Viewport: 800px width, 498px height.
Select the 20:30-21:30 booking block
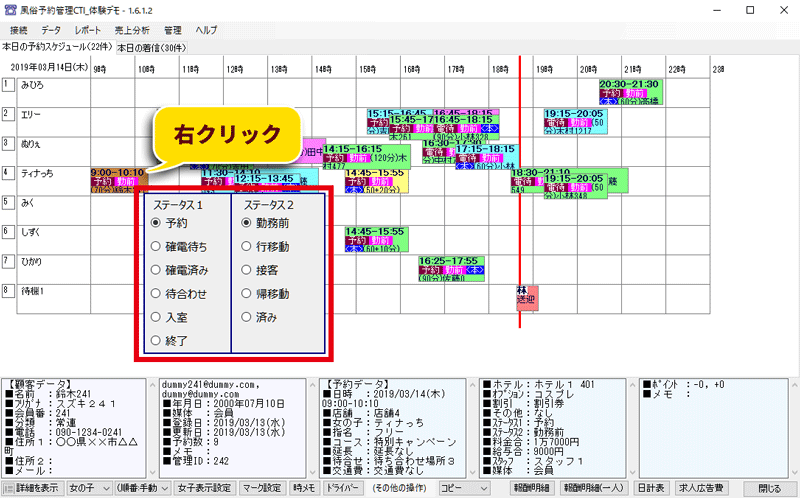(629, 92)
